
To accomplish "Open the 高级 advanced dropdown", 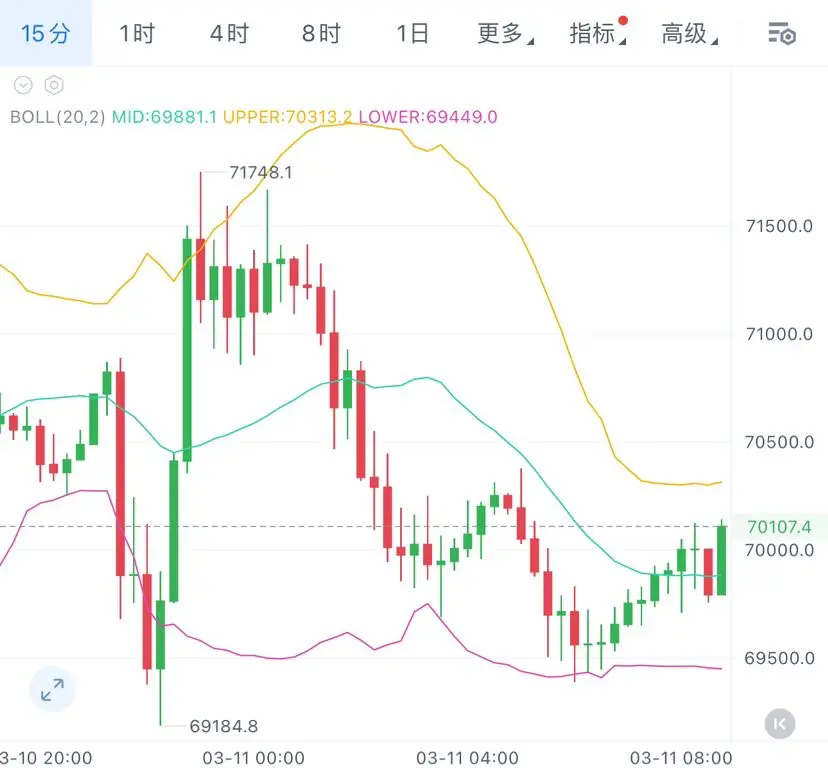I will pyautogui.click(x=689, y=33).
